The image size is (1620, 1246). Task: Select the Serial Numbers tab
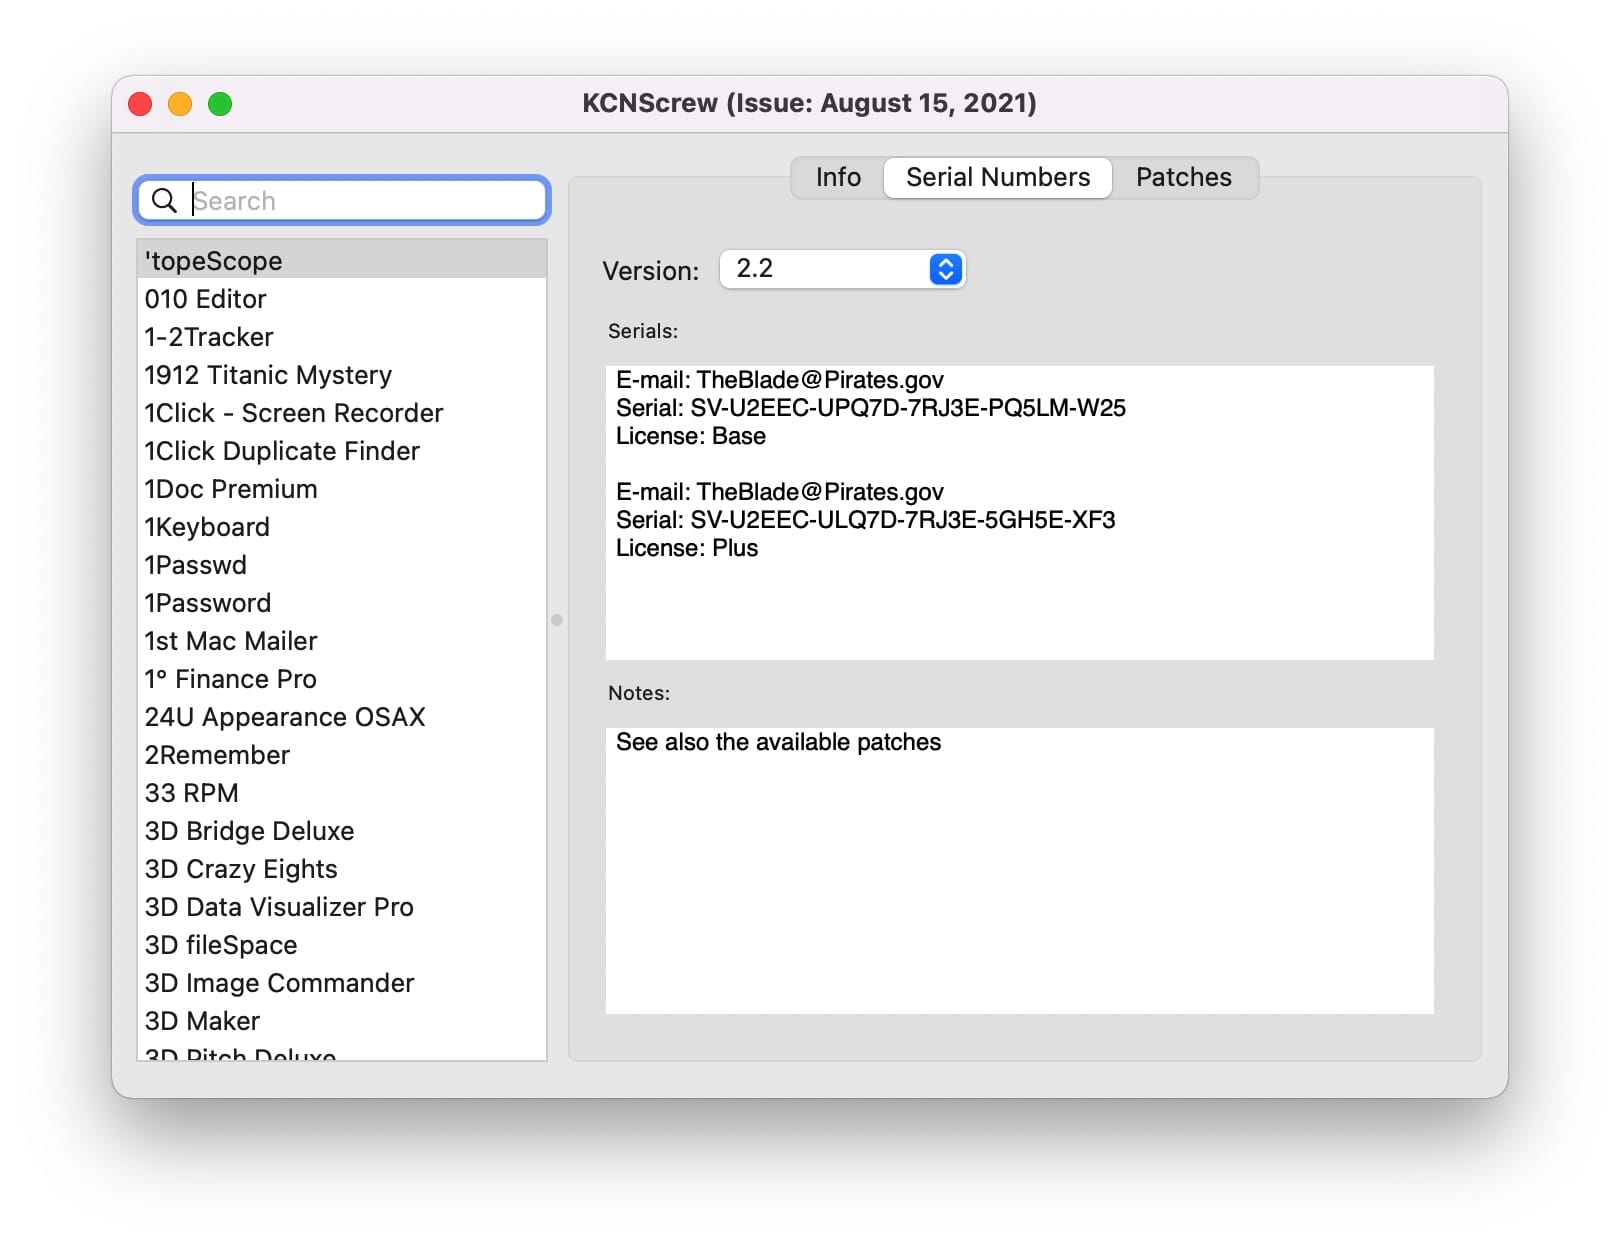click(998, 177)
